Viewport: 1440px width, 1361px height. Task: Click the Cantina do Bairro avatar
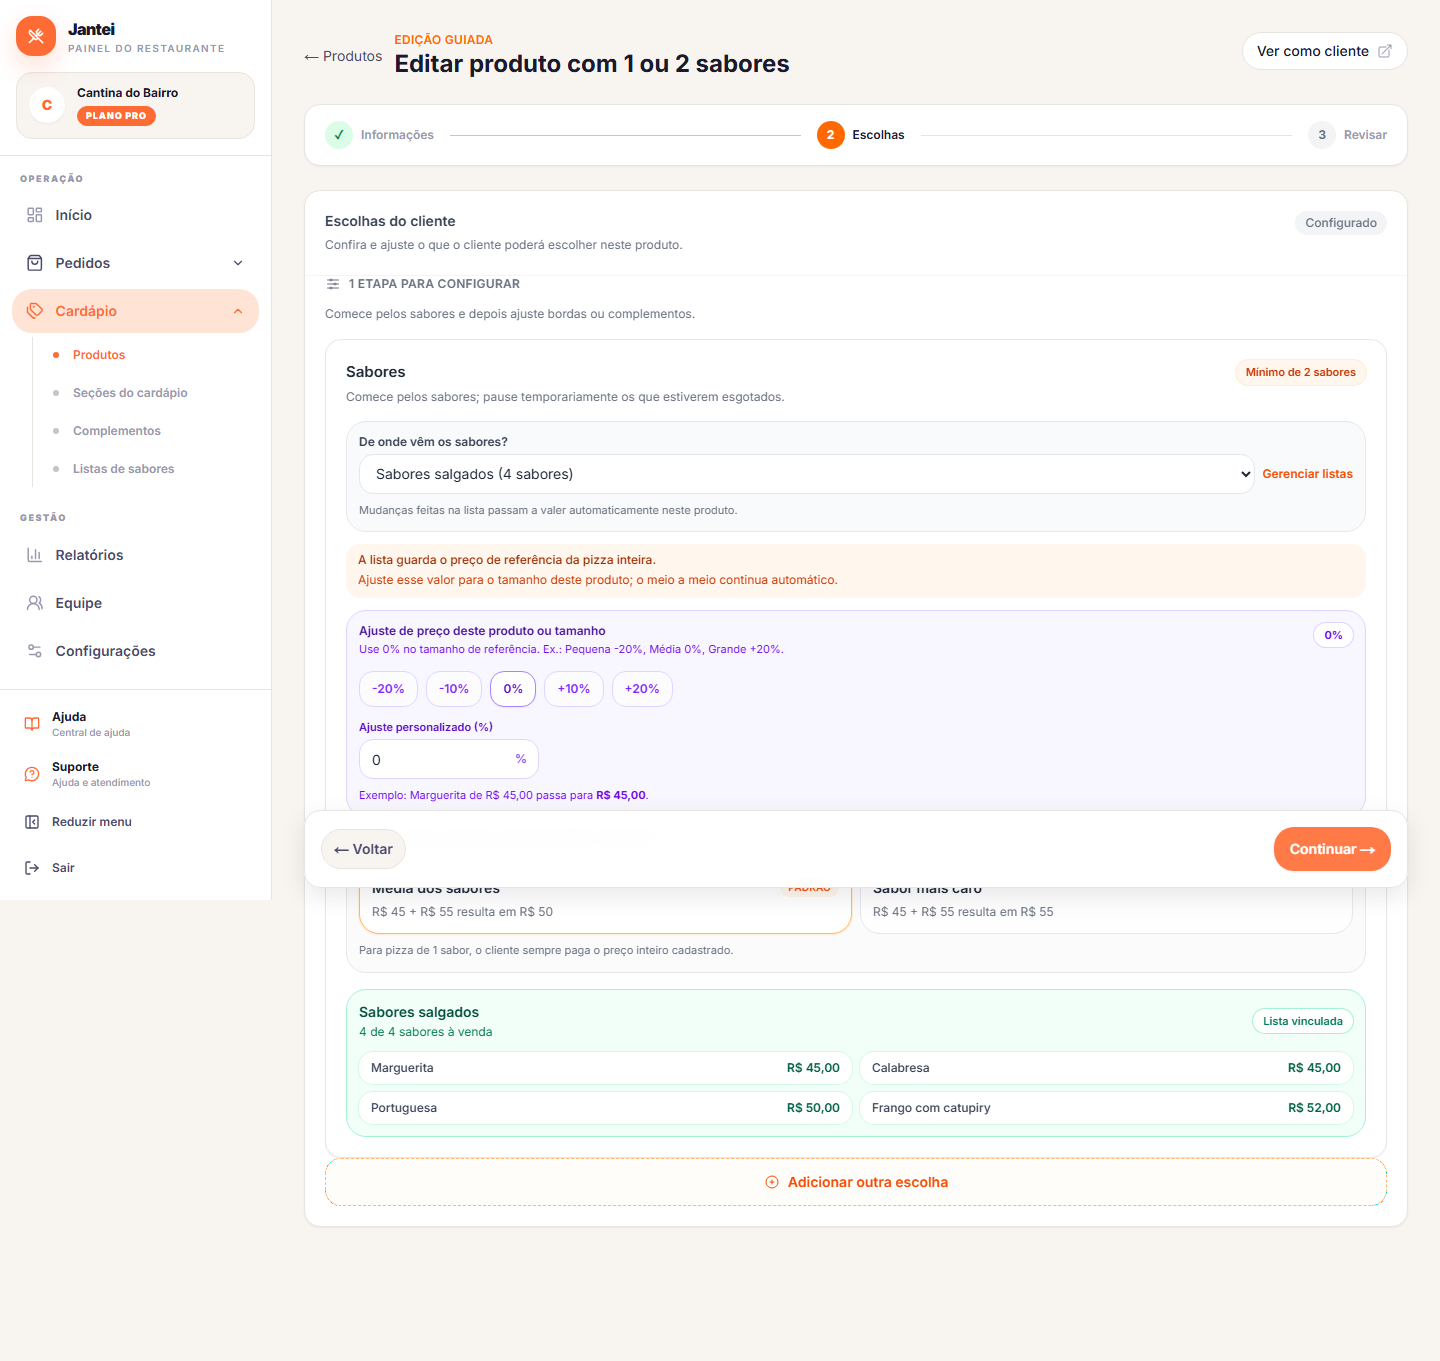pos(47,105)
